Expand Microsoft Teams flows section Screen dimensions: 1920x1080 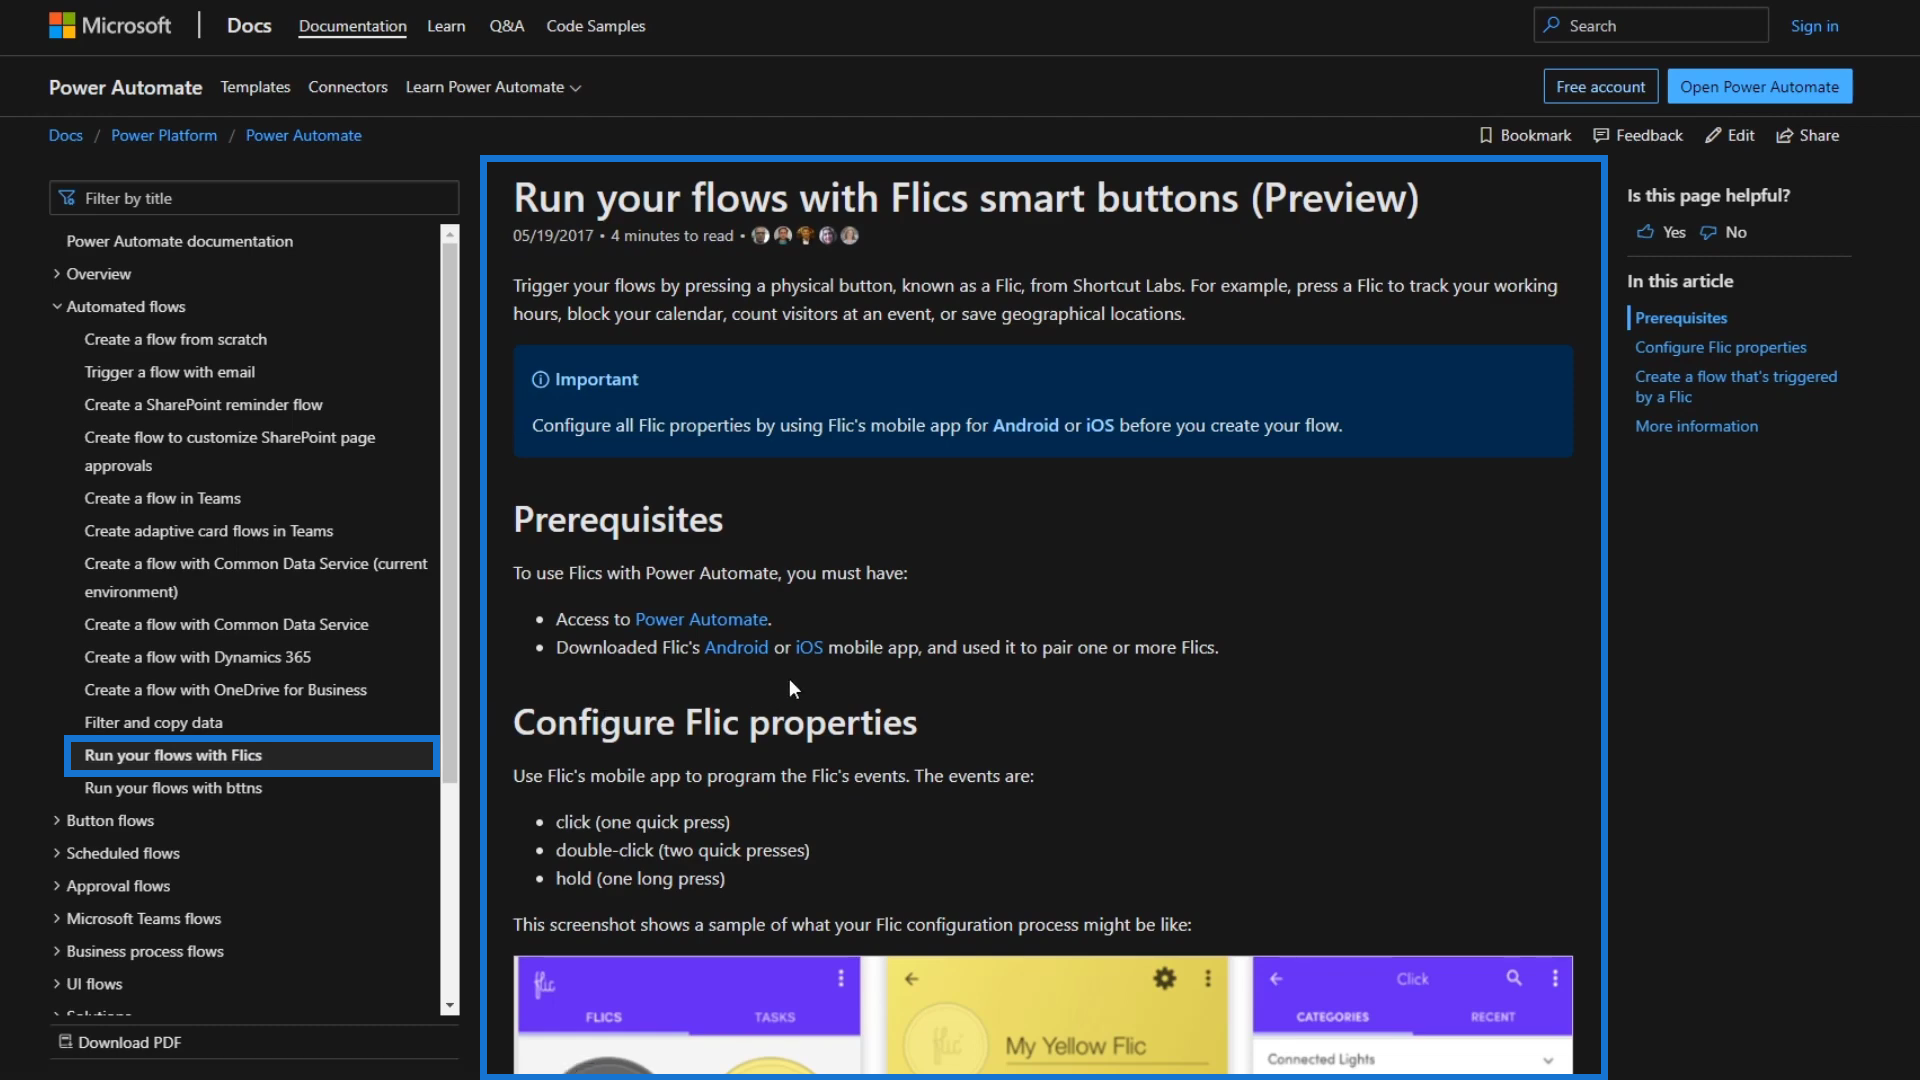click(x=57, y=919)
